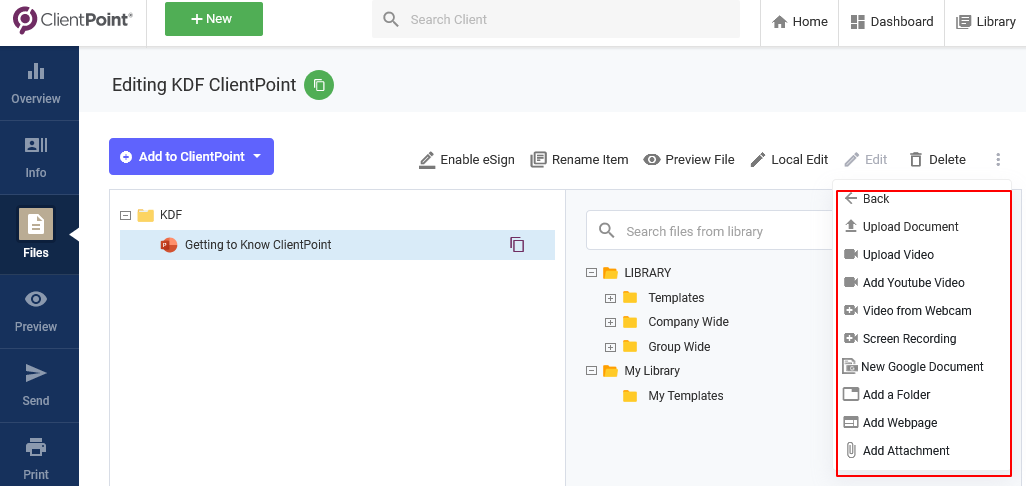
Task: Click the green New button
Action: click(213, 20)
